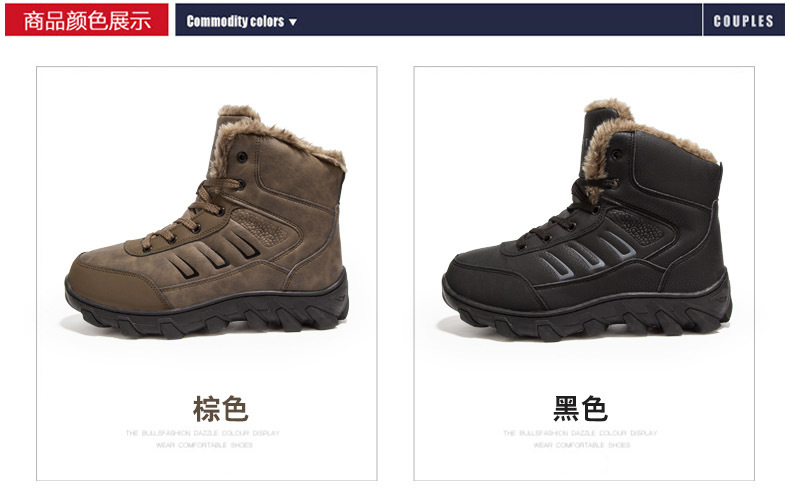Open the COUPLES tab on right
Viewport: 790px width, 502px height.
(x=743, y=20)
